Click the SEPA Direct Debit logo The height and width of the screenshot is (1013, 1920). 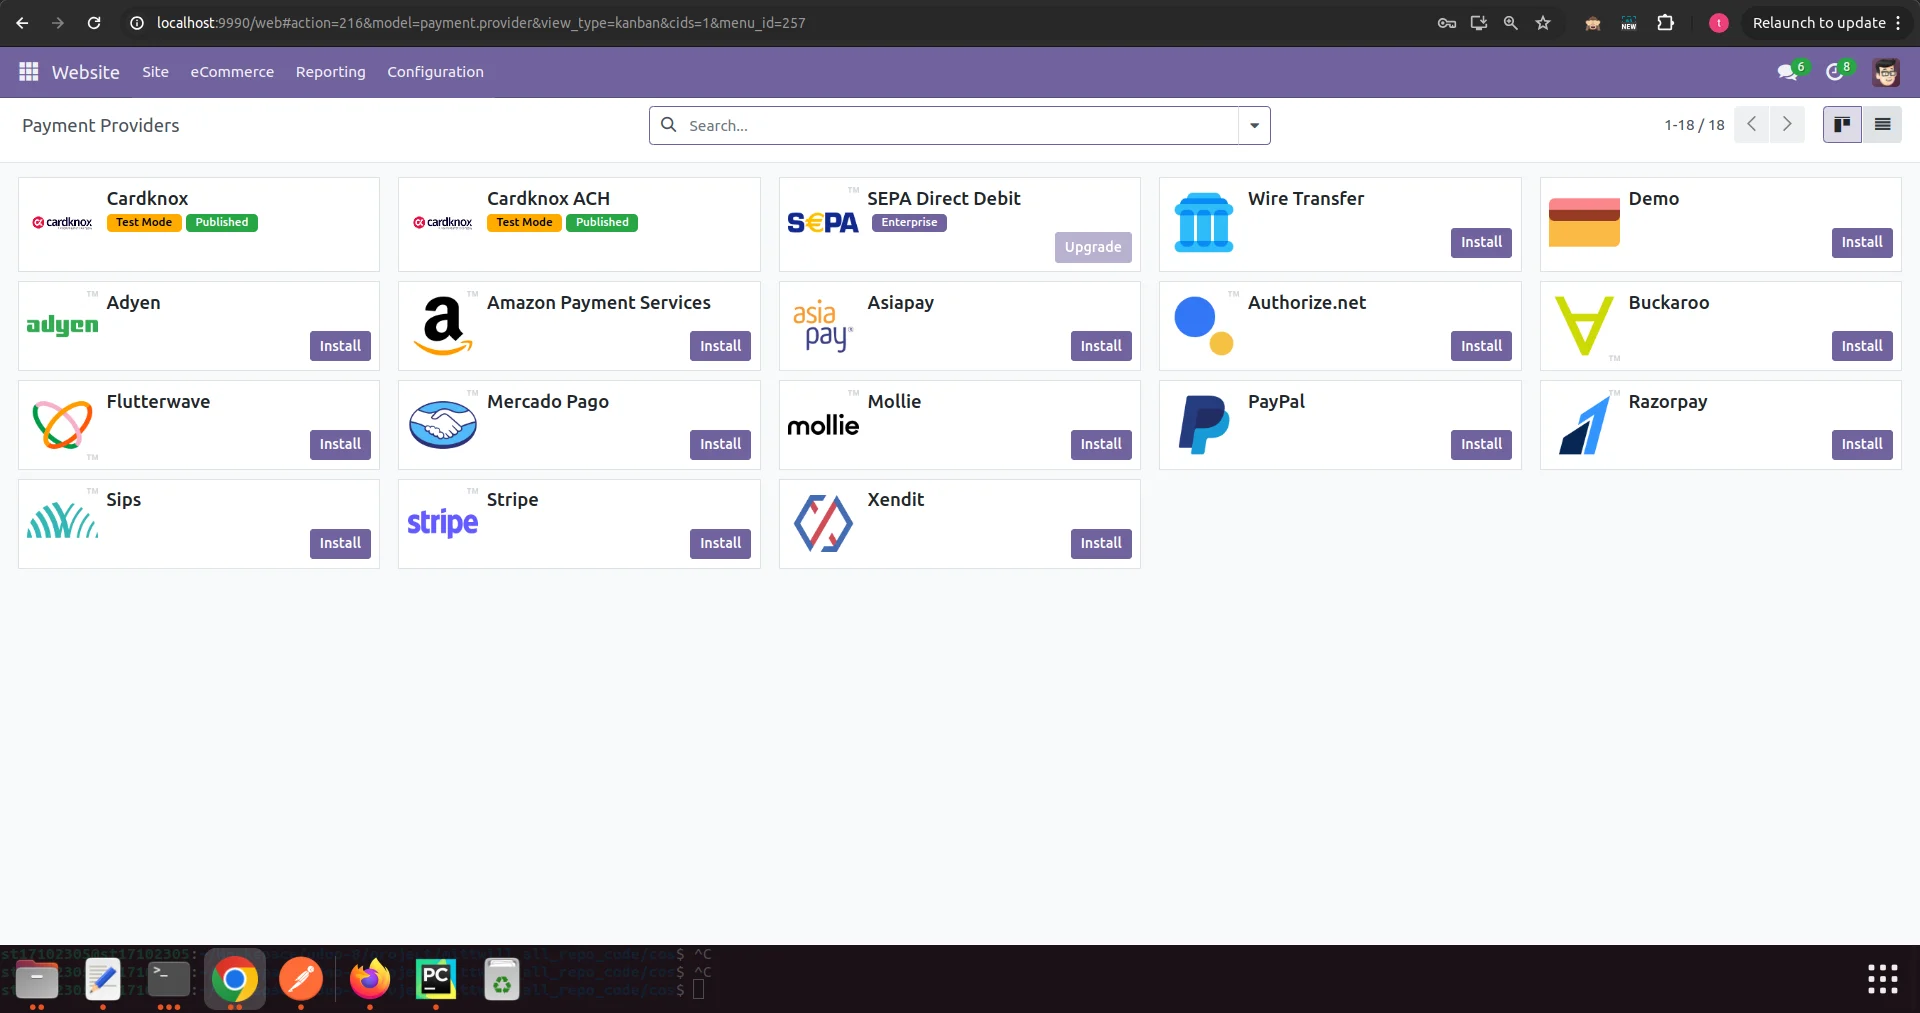click(x=823, y=222)
